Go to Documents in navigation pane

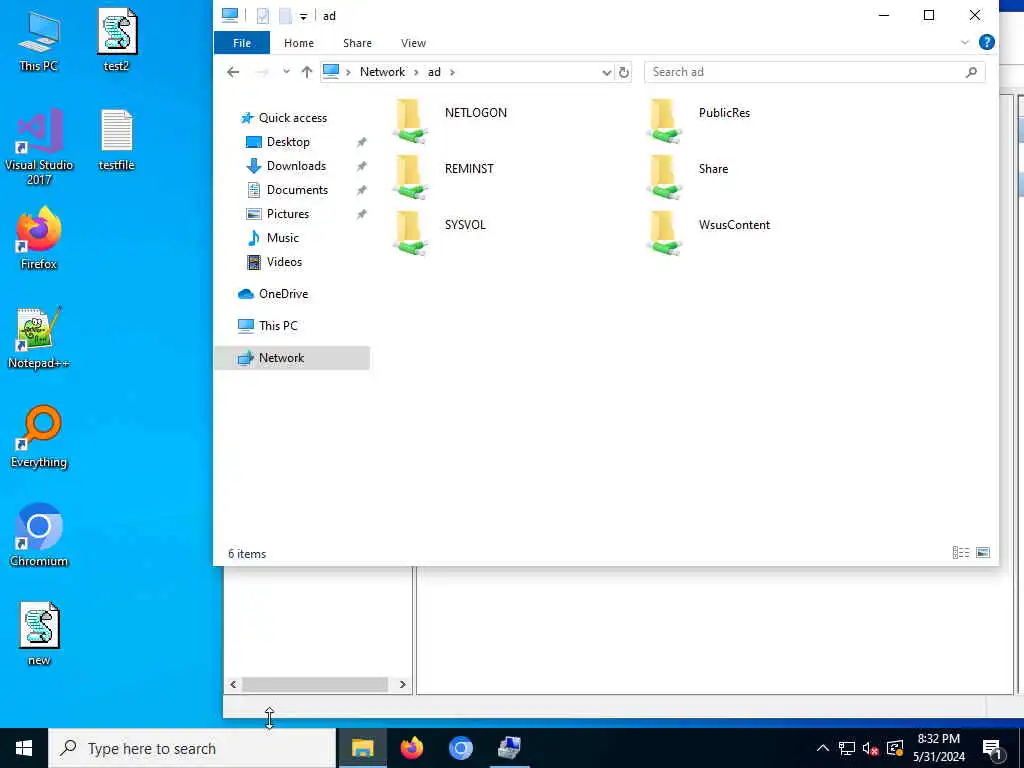click(297, 190)
